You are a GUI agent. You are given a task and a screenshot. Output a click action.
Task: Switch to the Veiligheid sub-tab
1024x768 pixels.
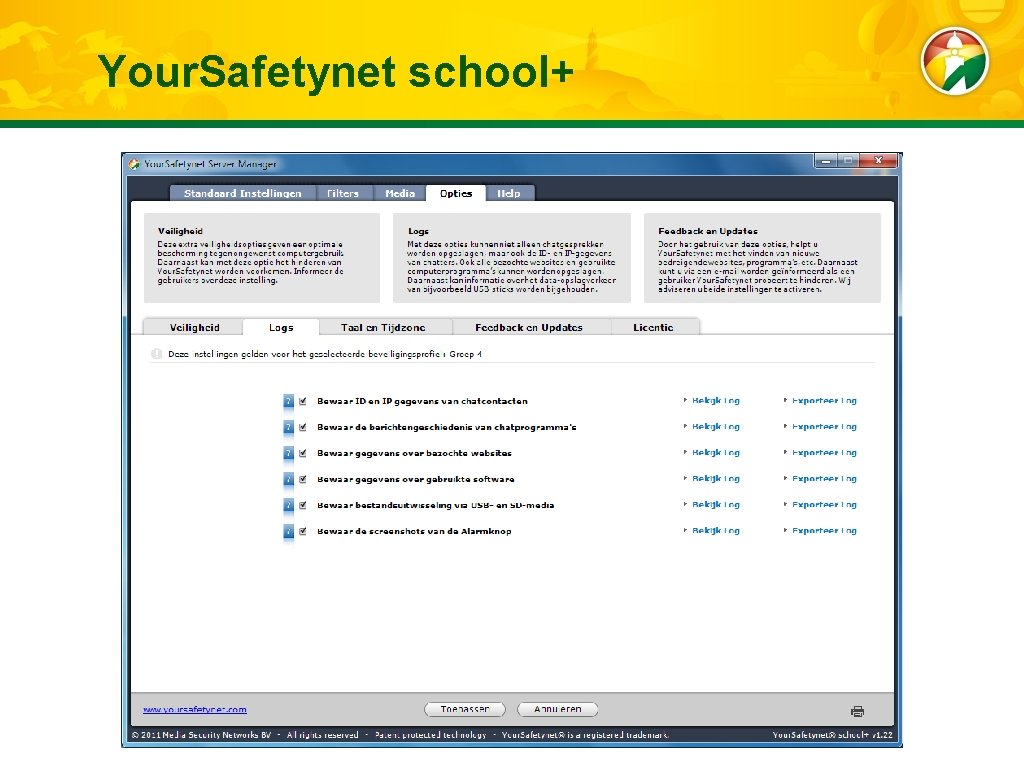coord(194,327)
